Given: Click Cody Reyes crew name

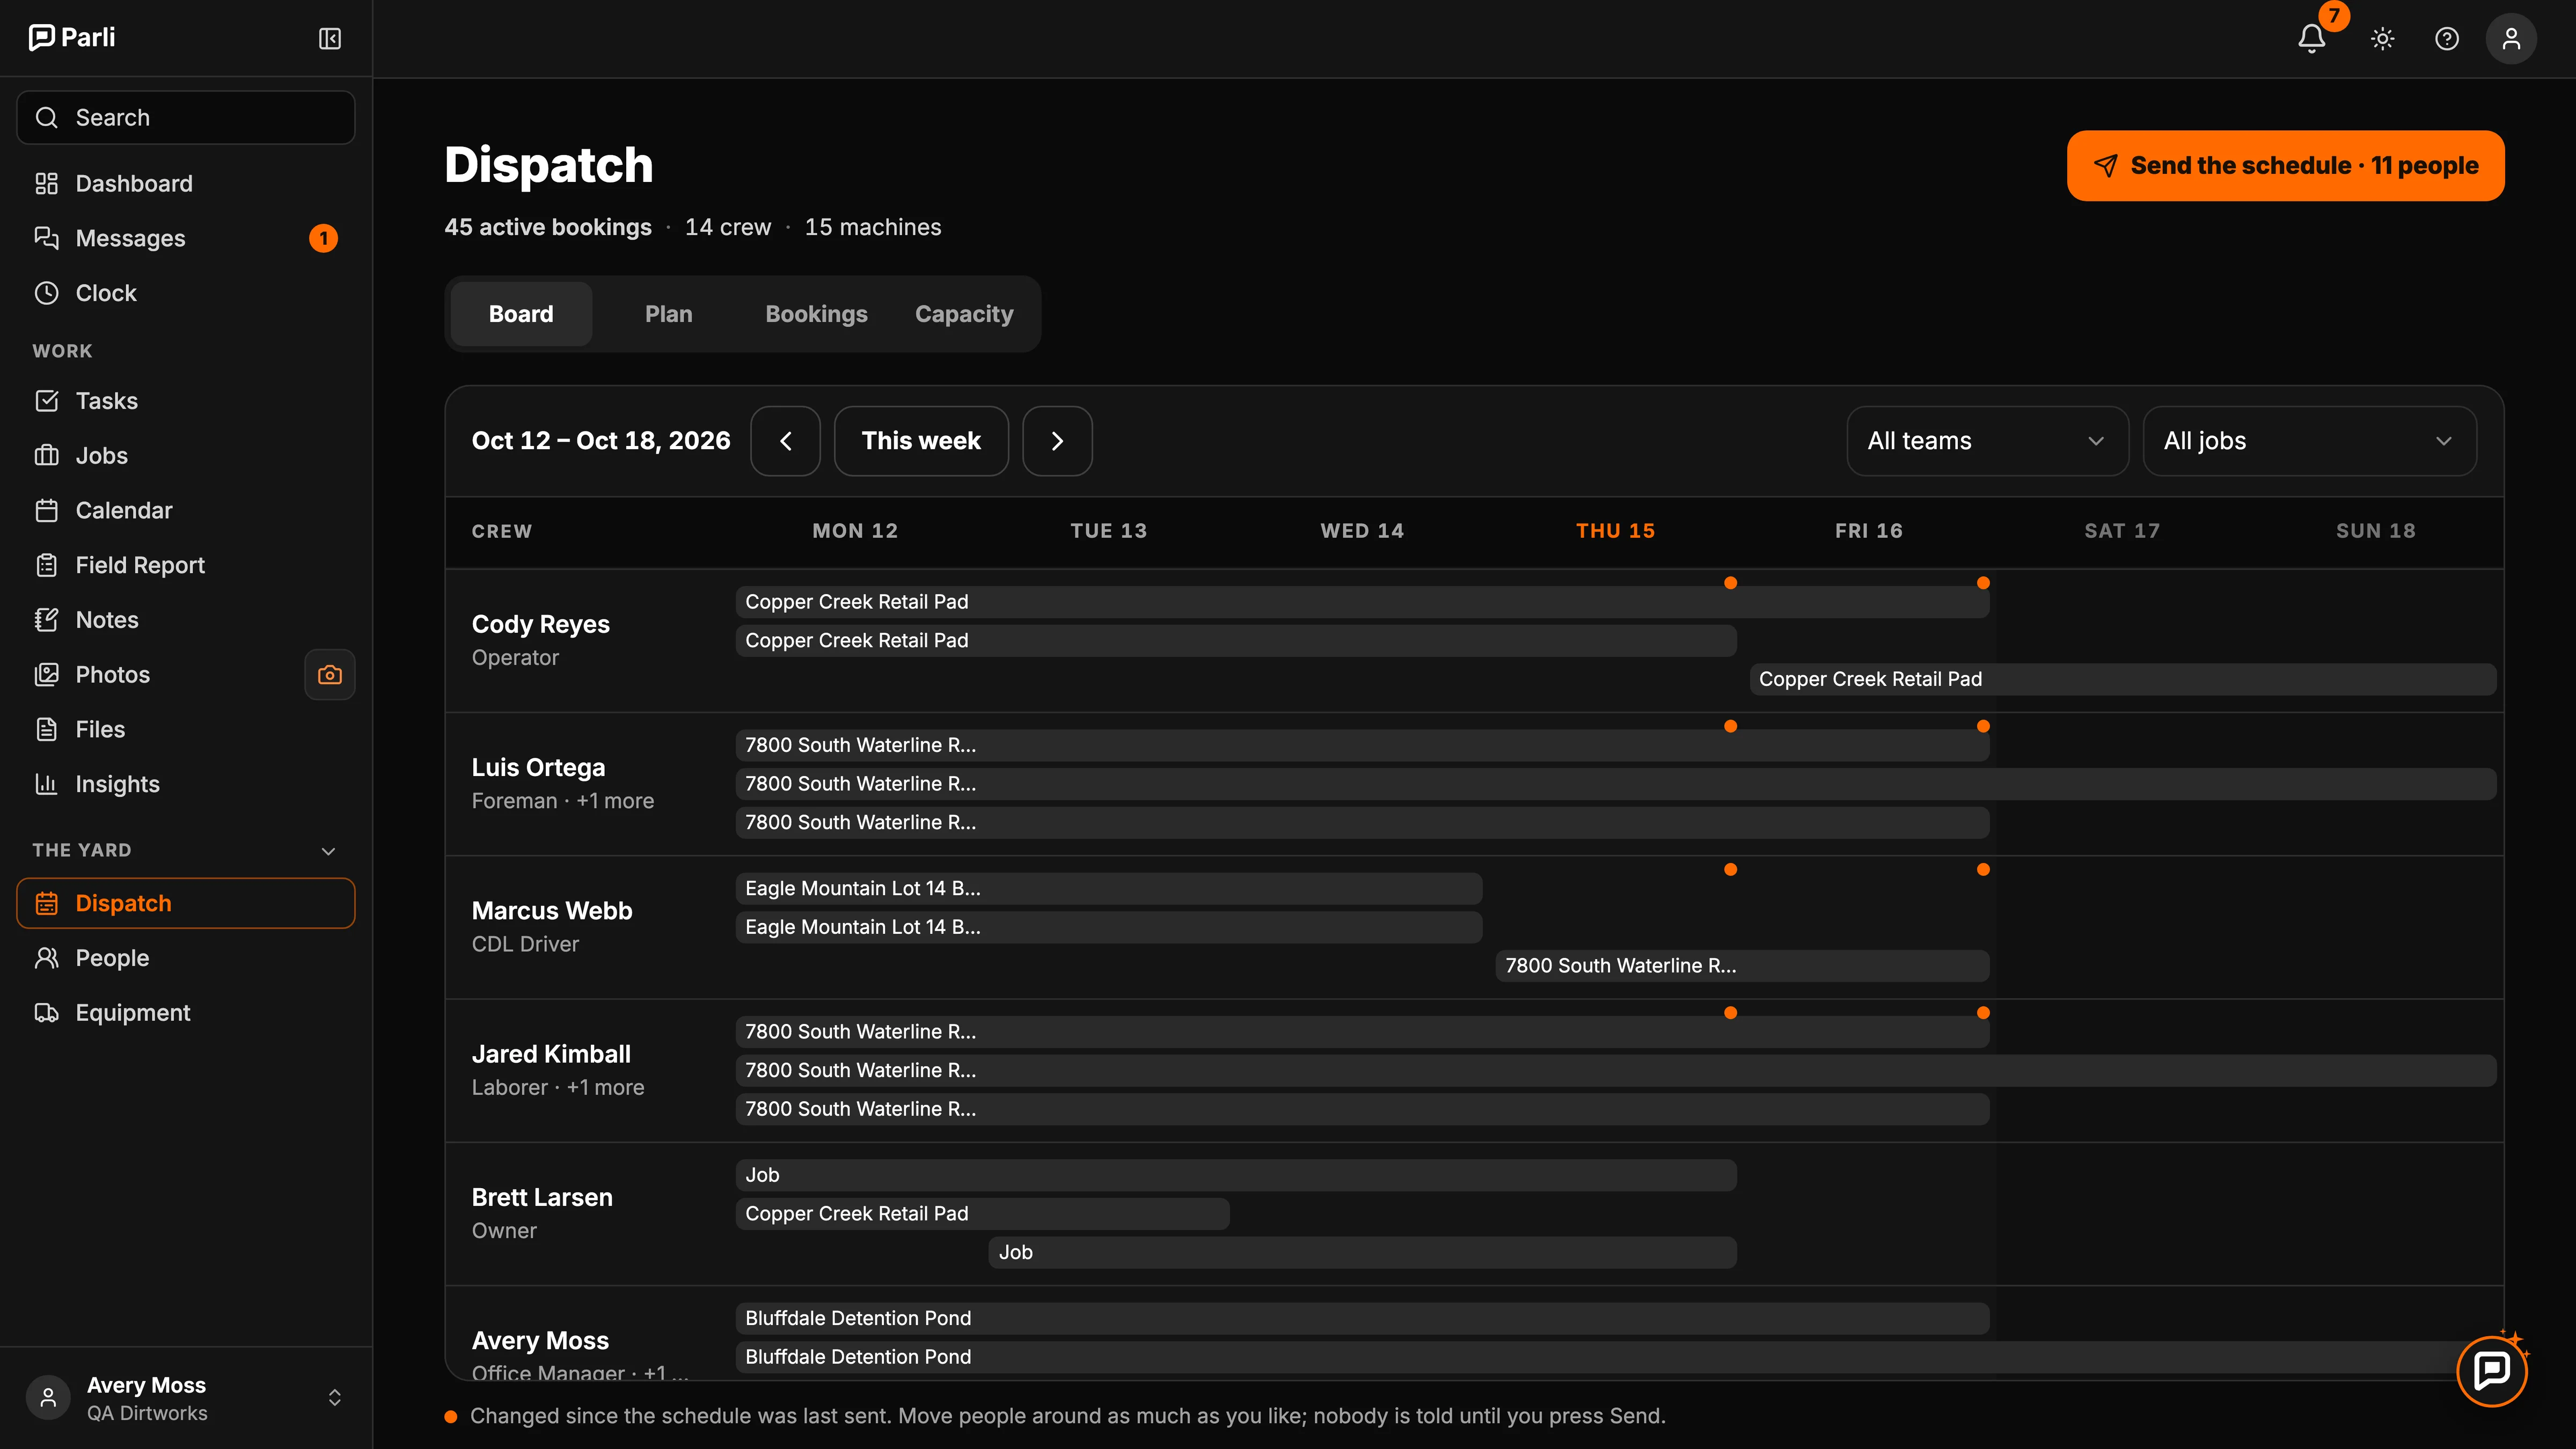Looking at the screenshot, I should 541,624.
